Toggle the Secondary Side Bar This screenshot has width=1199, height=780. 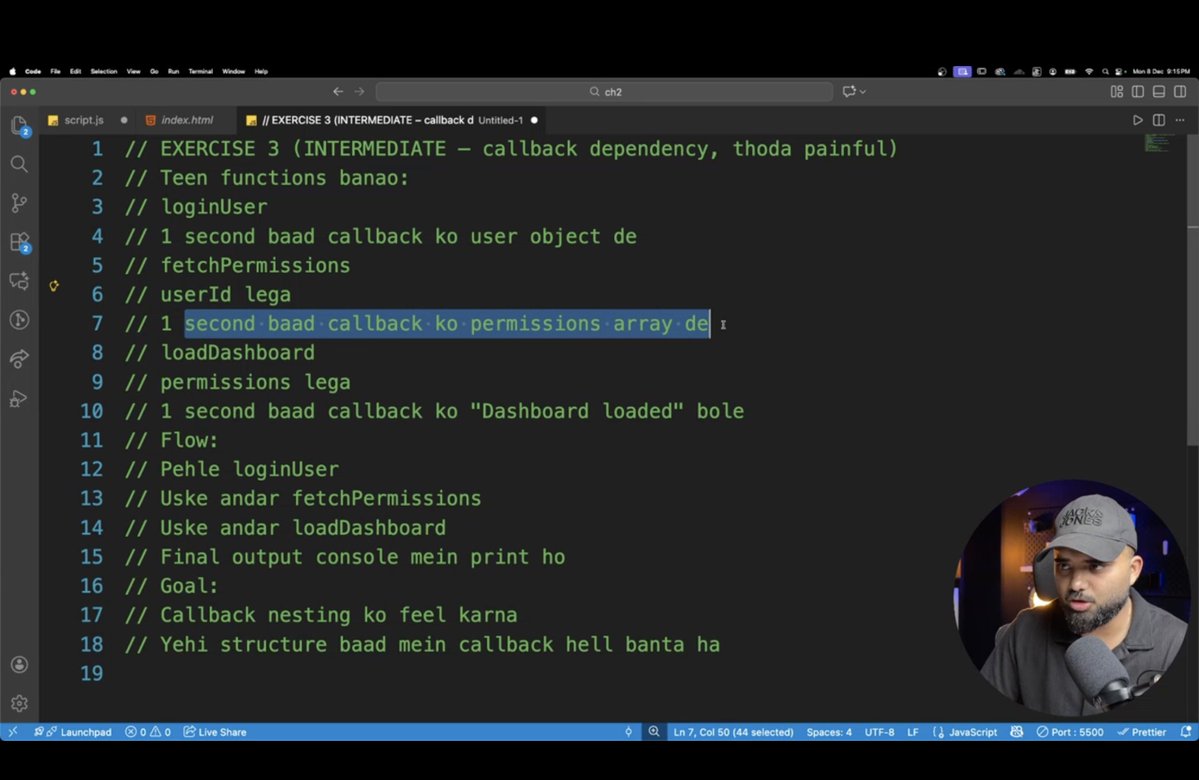[1181, 91]
